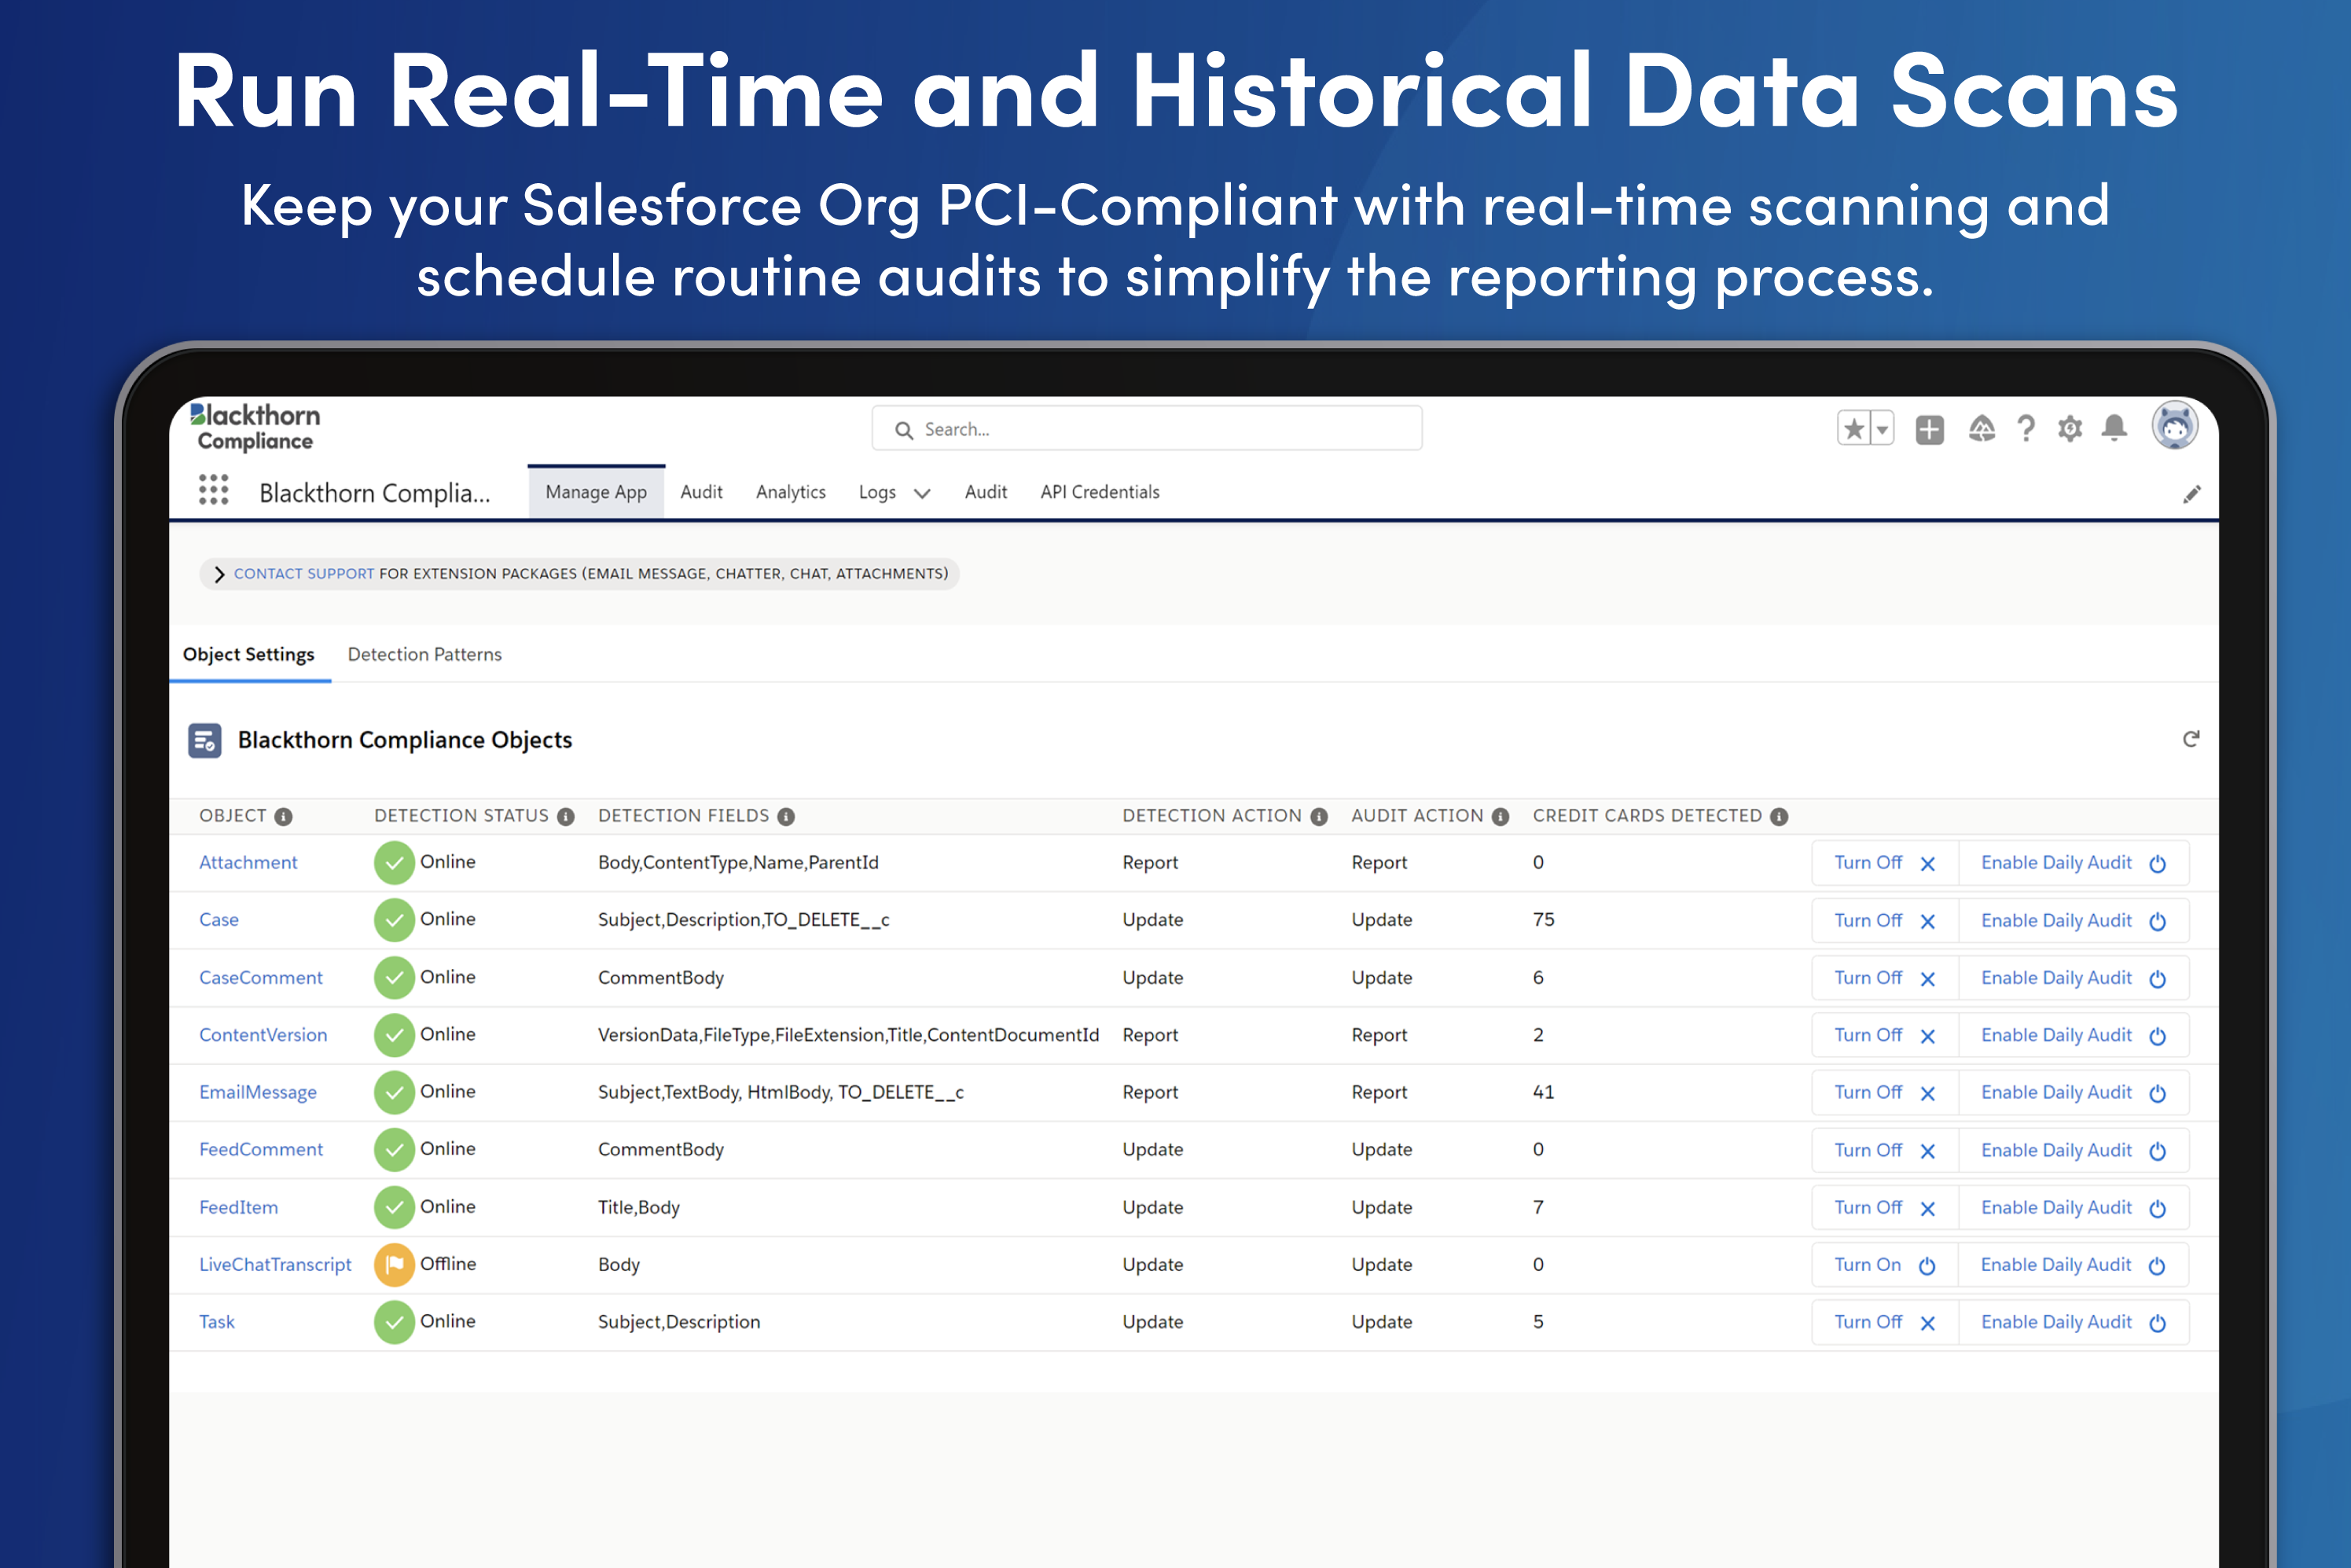Viewport: 2351px width, 1568px height.
Task: Click the Favorites star icon
Action: [1853, 429]
